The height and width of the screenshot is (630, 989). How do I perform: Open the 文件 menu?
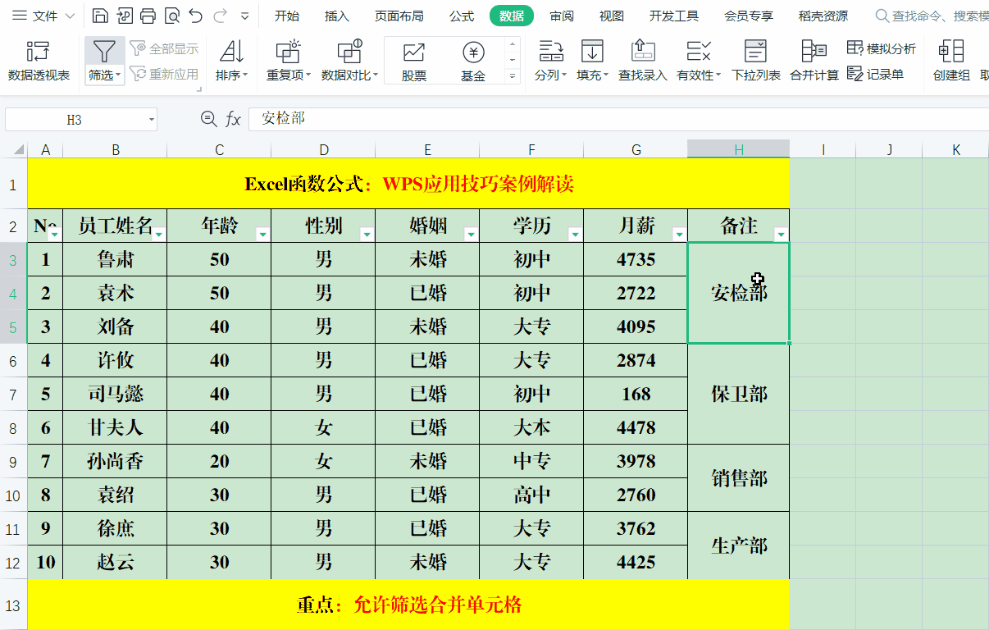(x=38, y=16)
